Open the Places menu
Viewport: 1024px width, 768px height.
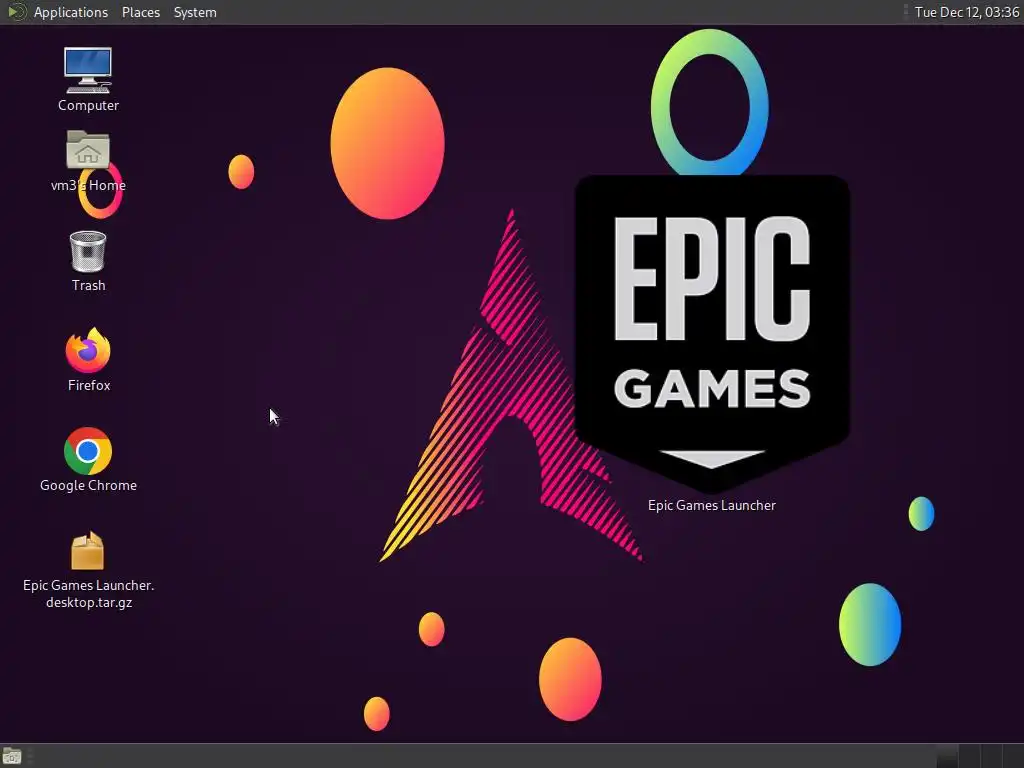pyautogui.click(x=140, y=12)
